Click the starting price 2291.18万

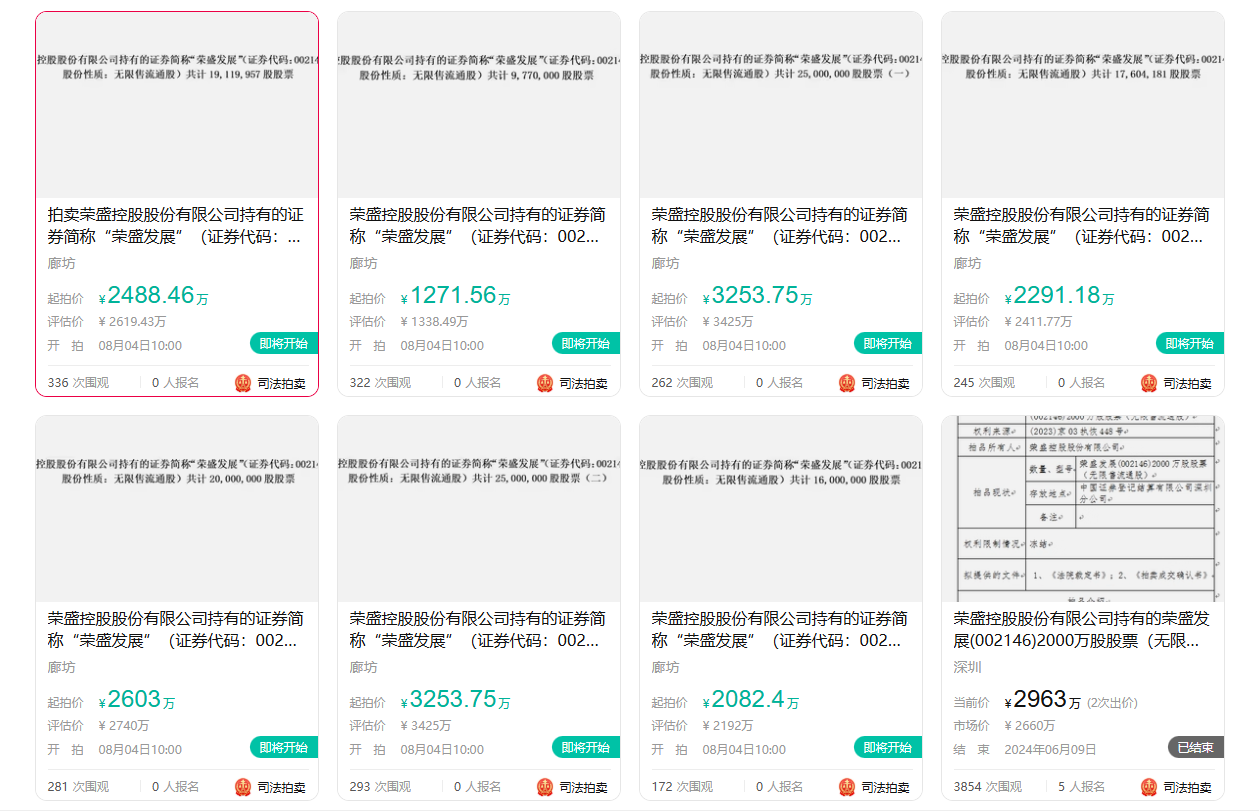click(1060, 296)
